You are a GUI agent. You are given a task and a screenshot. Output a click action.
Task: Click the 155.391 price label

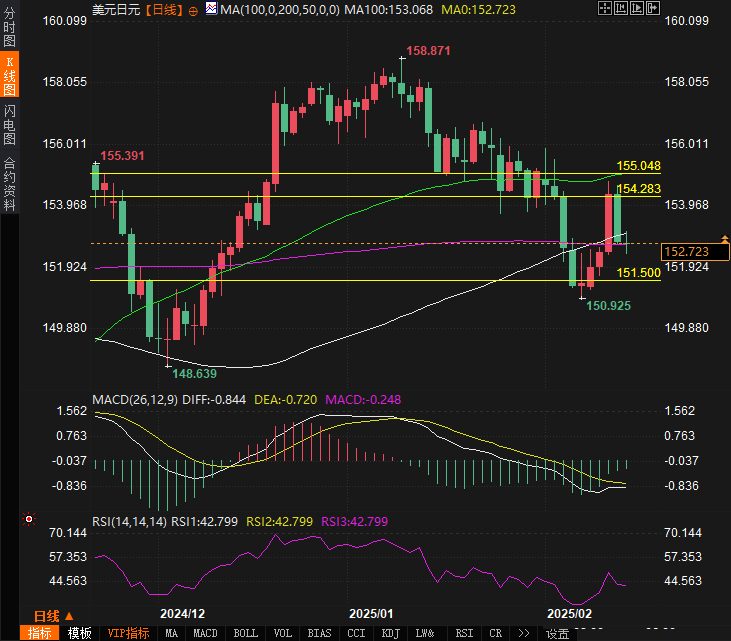(122, 156)
